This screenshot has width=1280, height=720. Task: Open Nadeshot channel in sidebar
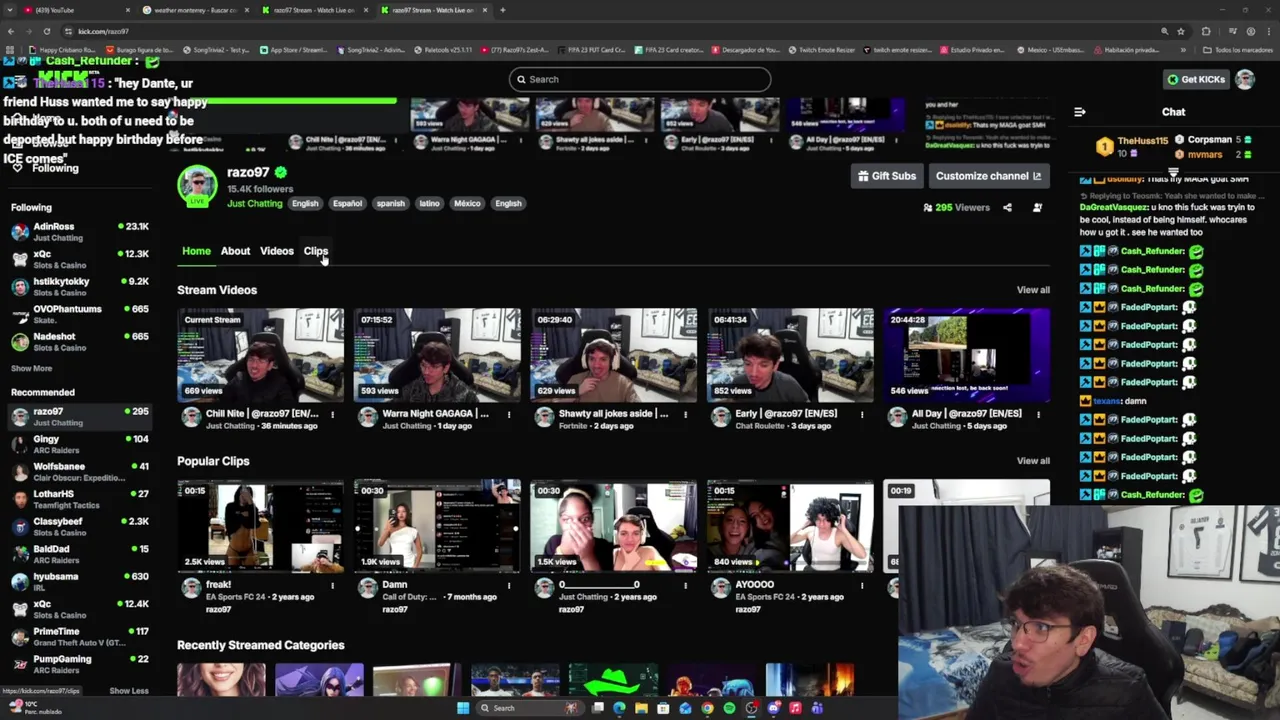click(x=80, y=342)
